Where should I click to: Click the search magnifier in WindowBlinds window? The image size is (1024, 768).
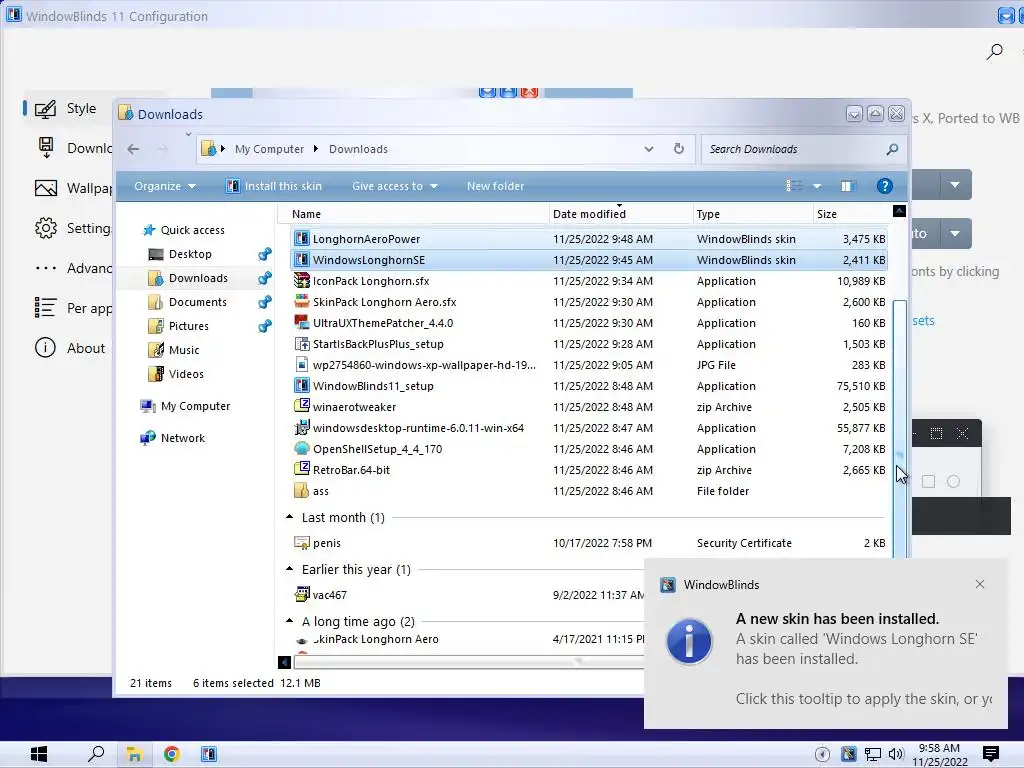pyautogui.click(x=994, y=52)
